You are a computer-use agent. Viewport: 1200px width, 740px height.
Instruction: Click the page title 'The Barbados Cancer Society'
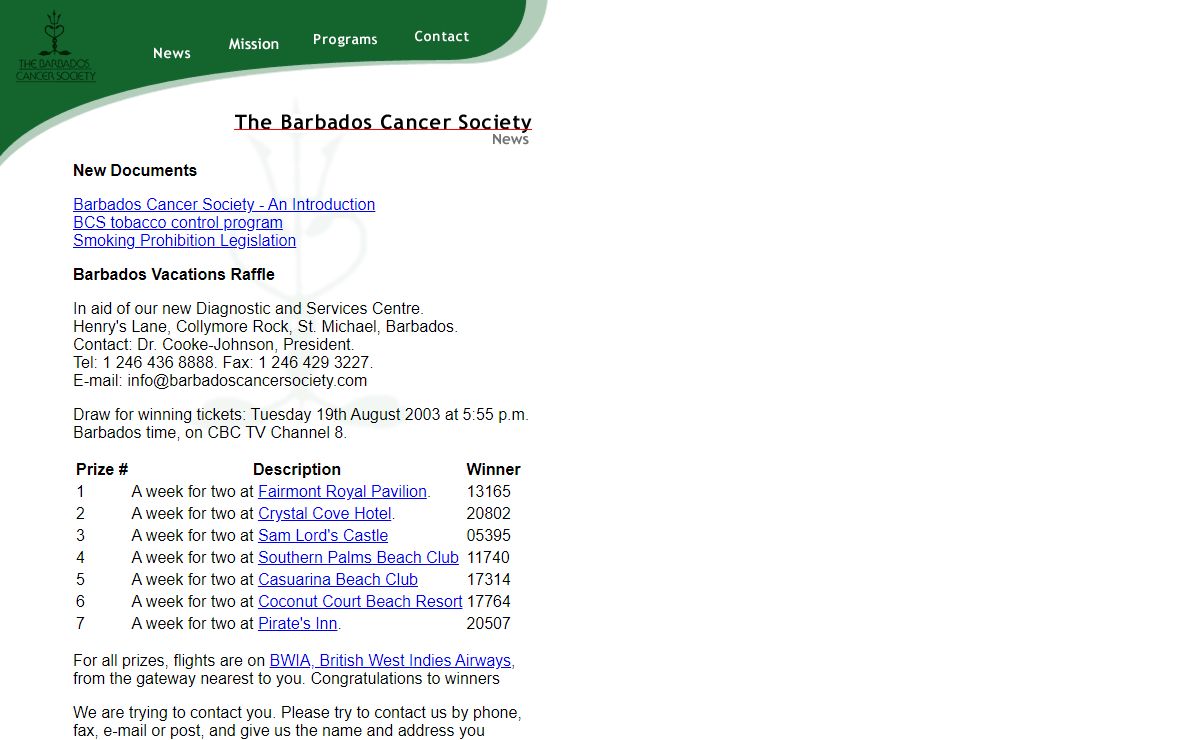point(383,122)
